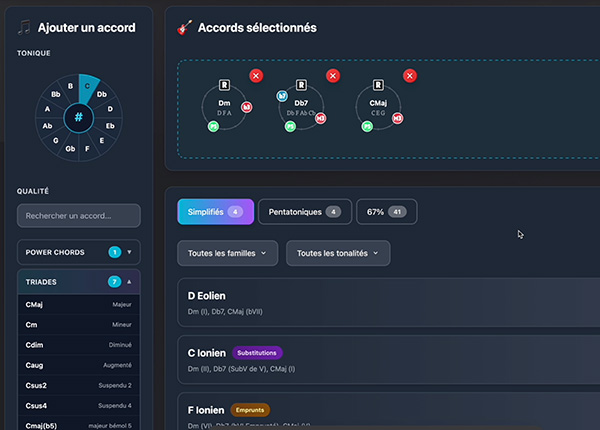Screen dimensions: 600x430
Task: Click the P5 badge on Dm chord
Action: coord(213,127)
